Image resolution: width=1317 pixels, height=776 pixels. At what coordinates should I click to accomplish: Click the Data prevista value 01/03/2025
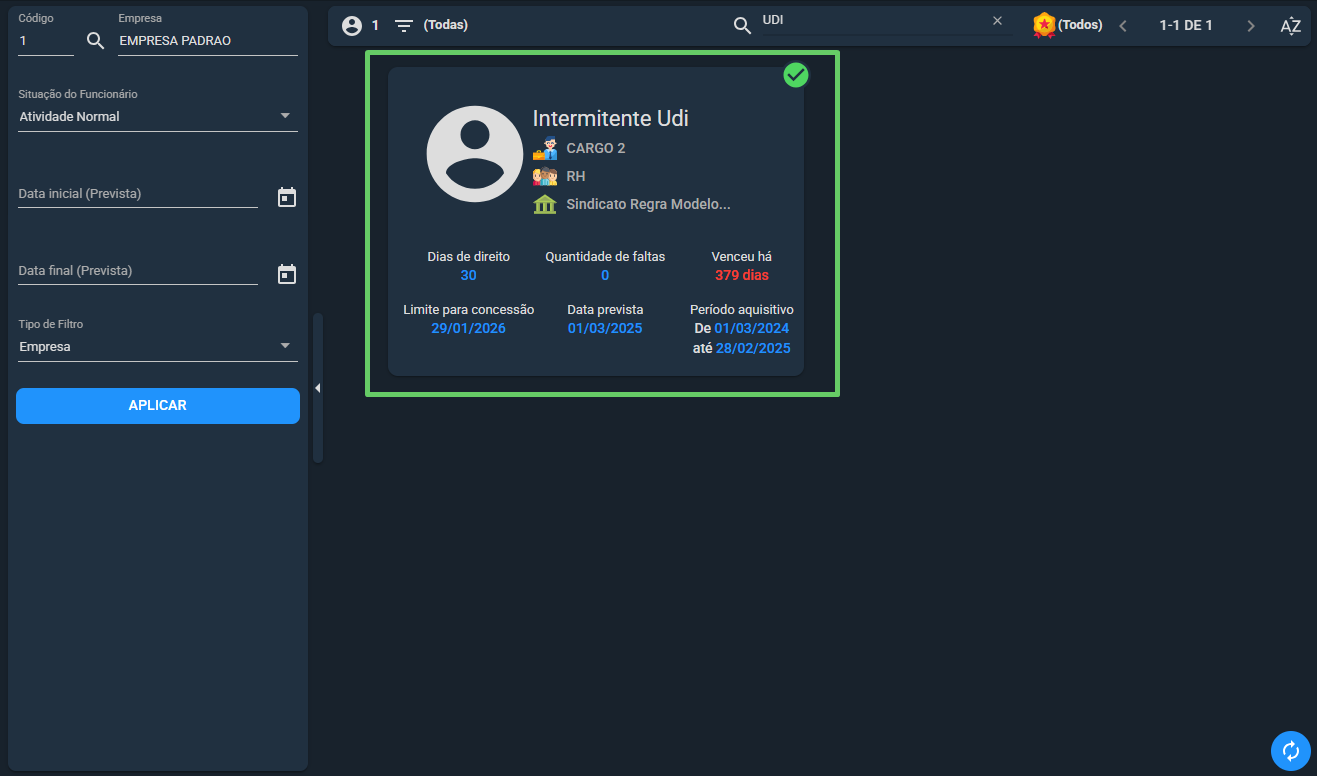click(605, 328)
